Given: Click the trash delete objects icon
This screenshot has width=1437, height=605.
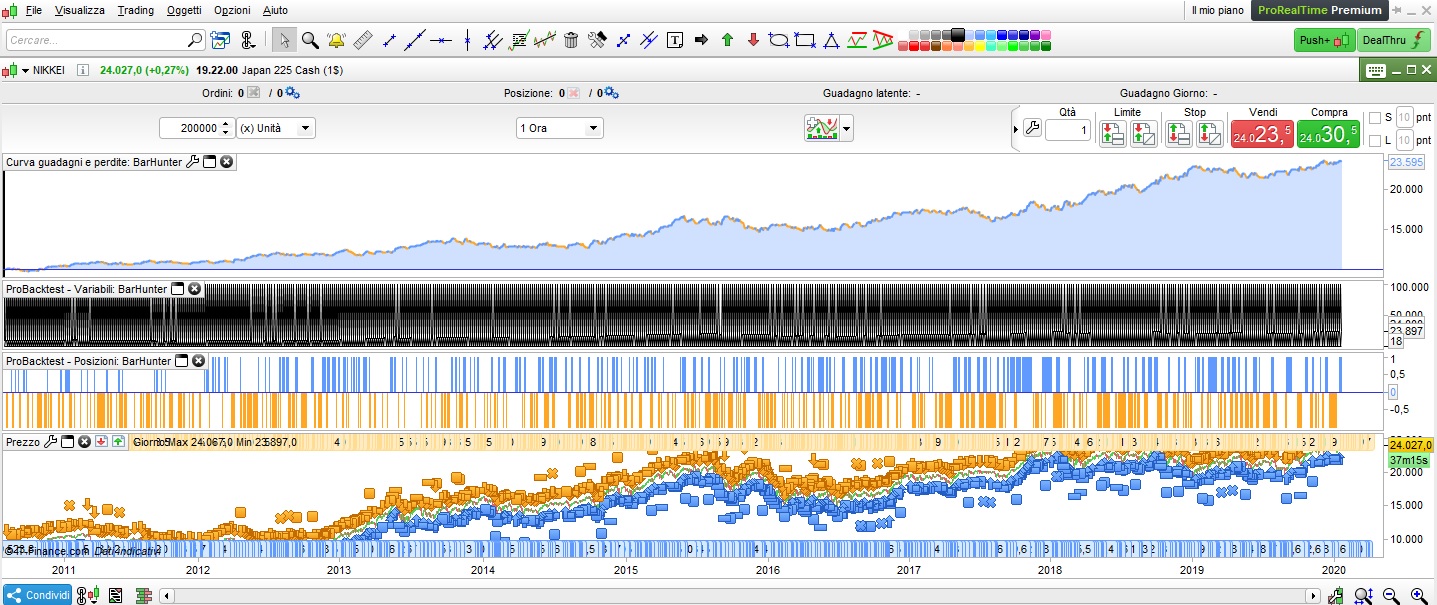Looking at the screenshot, I should point(571,40).
